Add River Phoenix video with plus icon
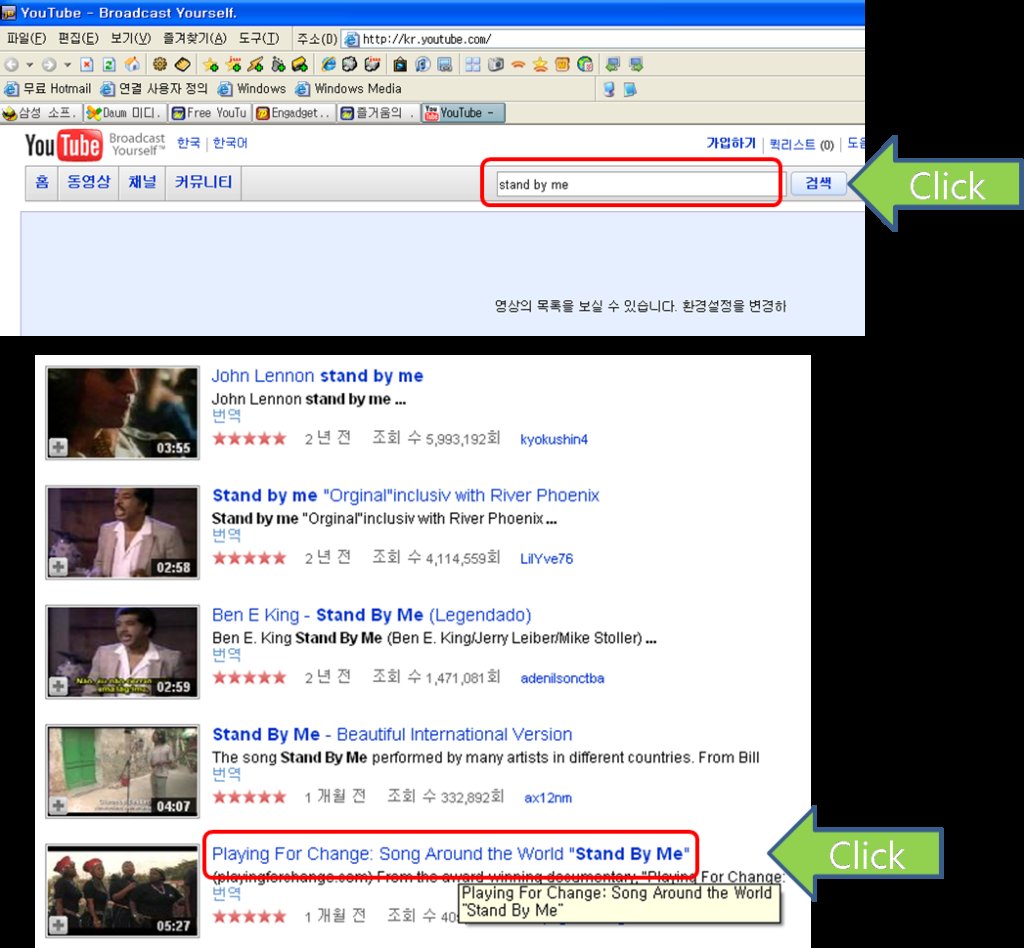Screen dimensions: 1024x948 click(58, 567)
